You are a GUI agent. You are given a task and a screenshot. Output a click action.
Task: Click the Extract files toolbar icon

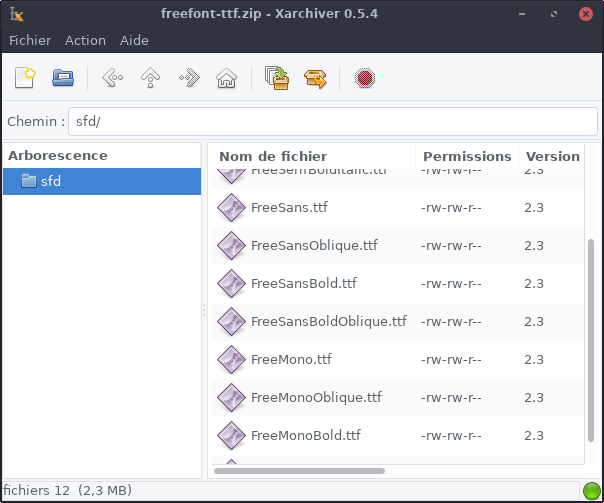[315, 78]
